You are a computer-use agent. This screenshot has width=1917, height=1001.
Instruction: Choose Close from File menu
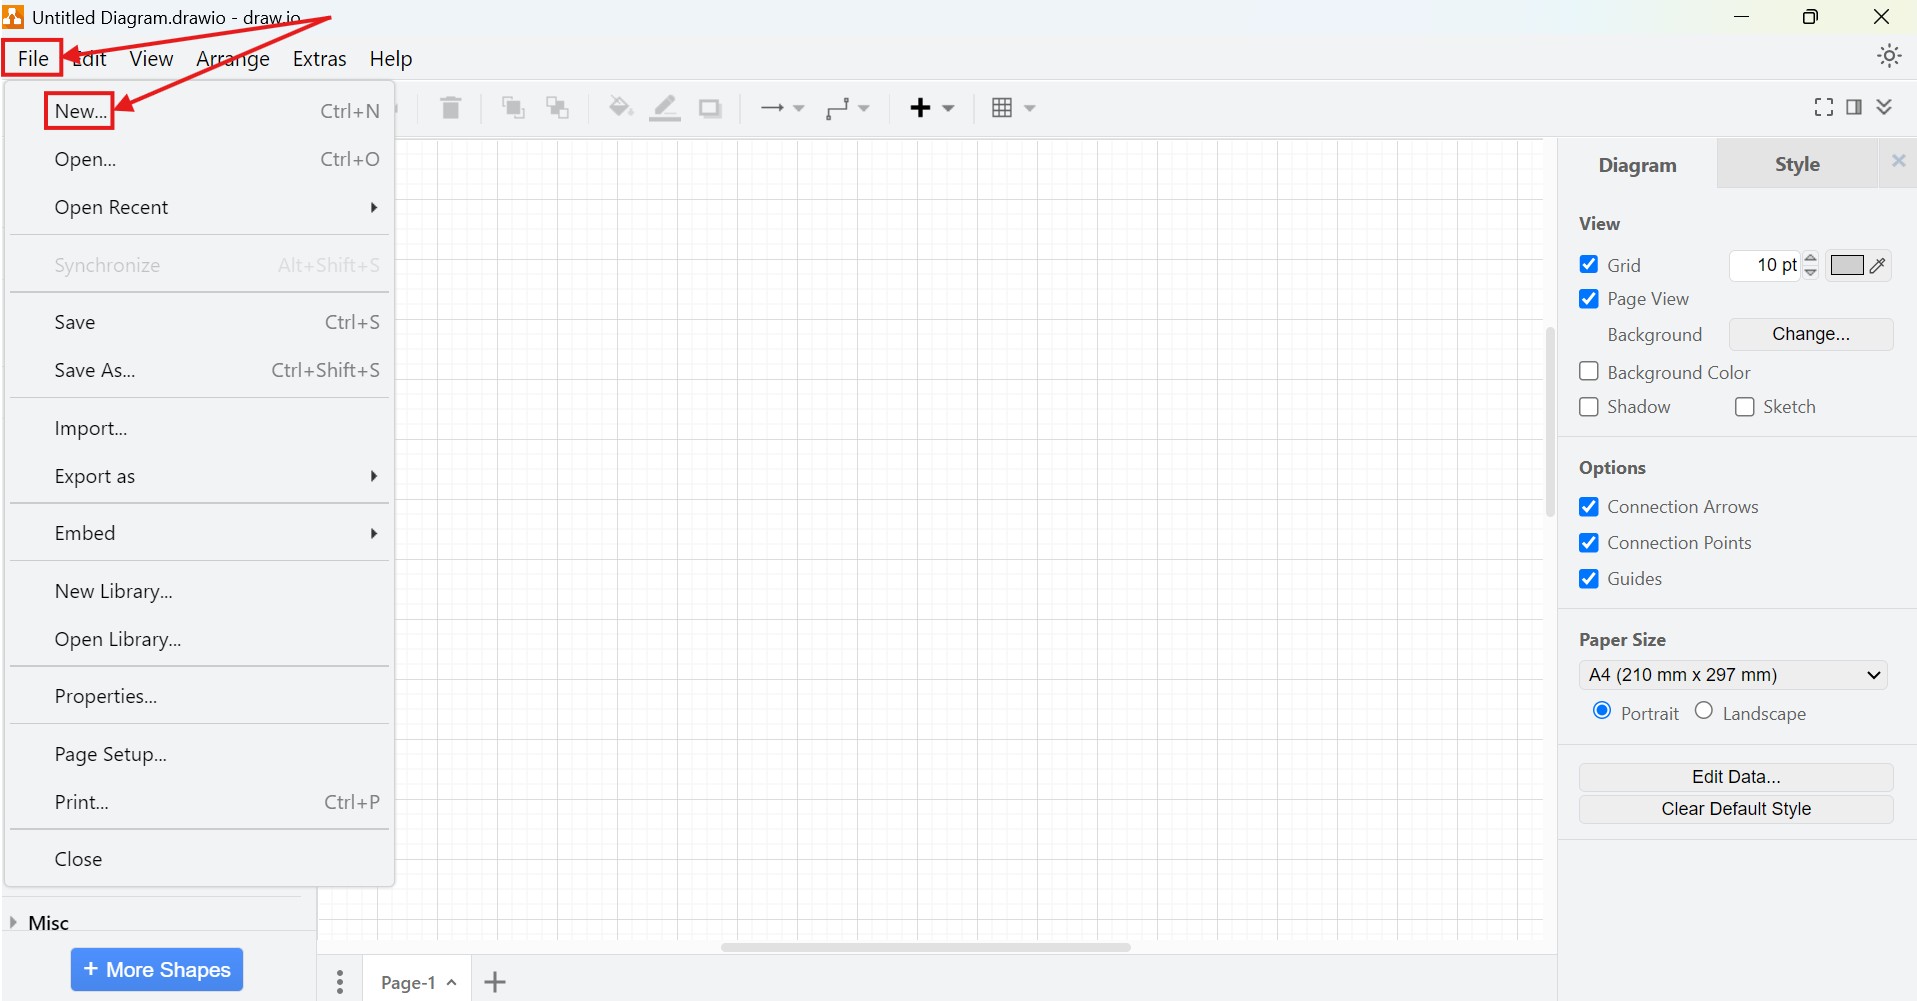(x=198, y=859)
